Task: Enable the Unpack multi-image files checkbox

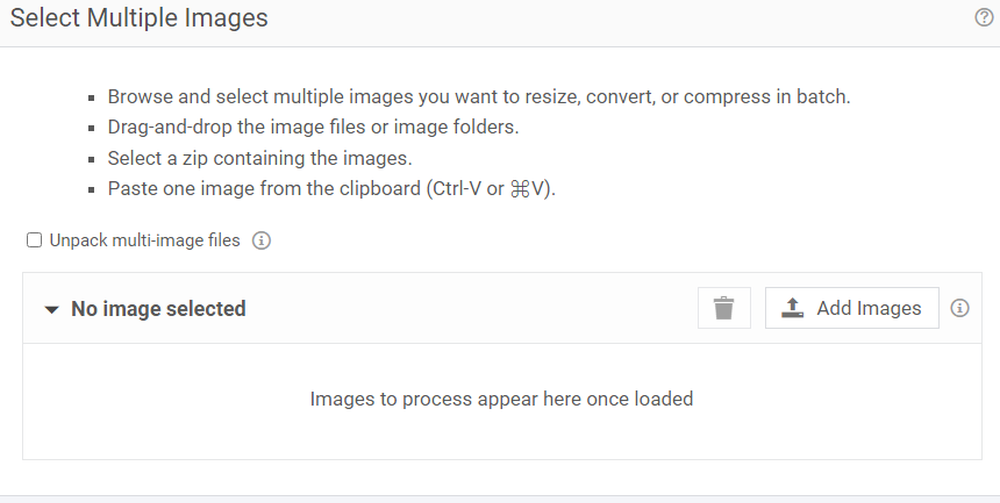Action: pos(34,240)
